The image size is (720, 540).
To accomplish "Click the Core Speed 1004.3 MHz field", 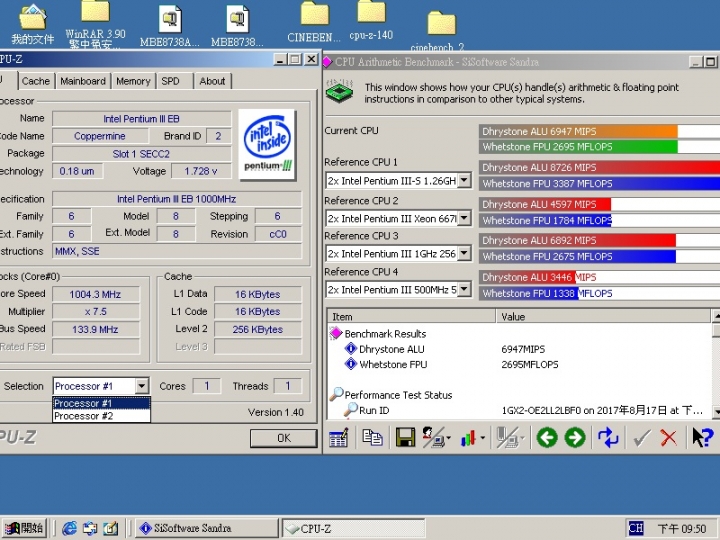I will click(x=96, y=294).
